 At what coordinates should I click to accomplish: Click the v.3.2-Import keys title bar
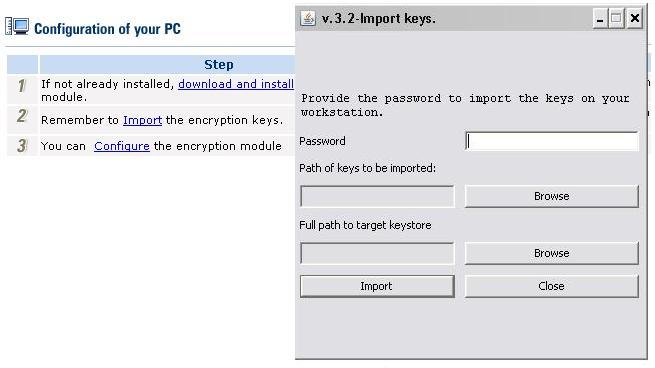click(x=443, y=19)
